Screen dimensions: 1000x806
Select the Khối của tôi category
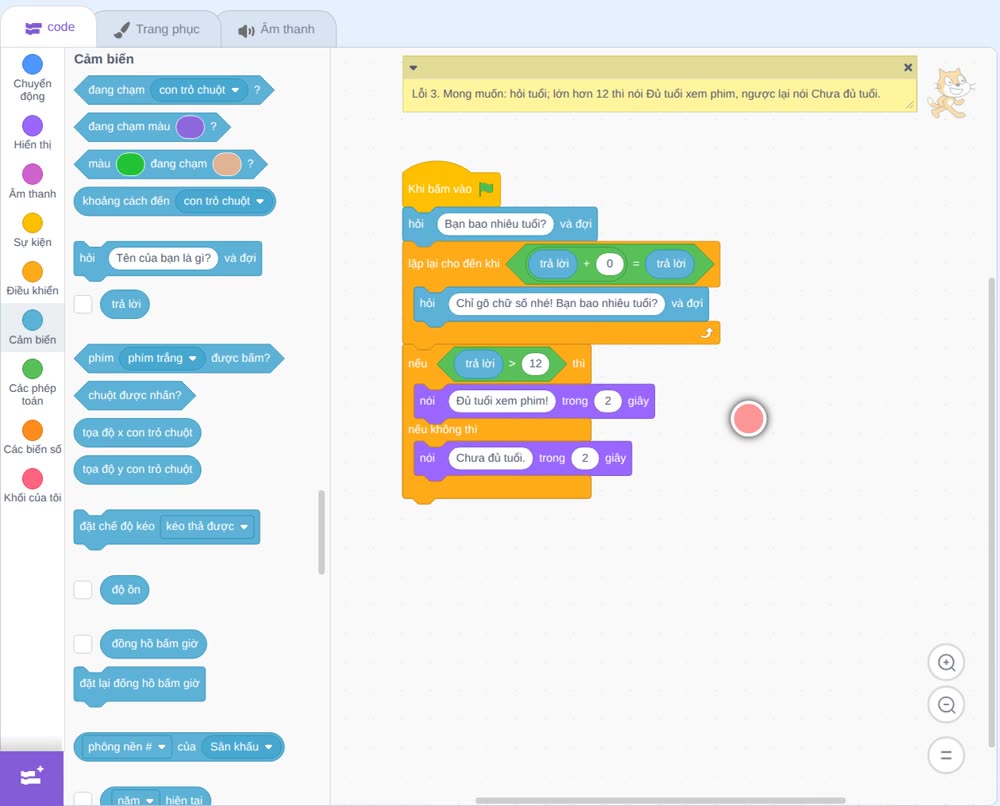33,486
